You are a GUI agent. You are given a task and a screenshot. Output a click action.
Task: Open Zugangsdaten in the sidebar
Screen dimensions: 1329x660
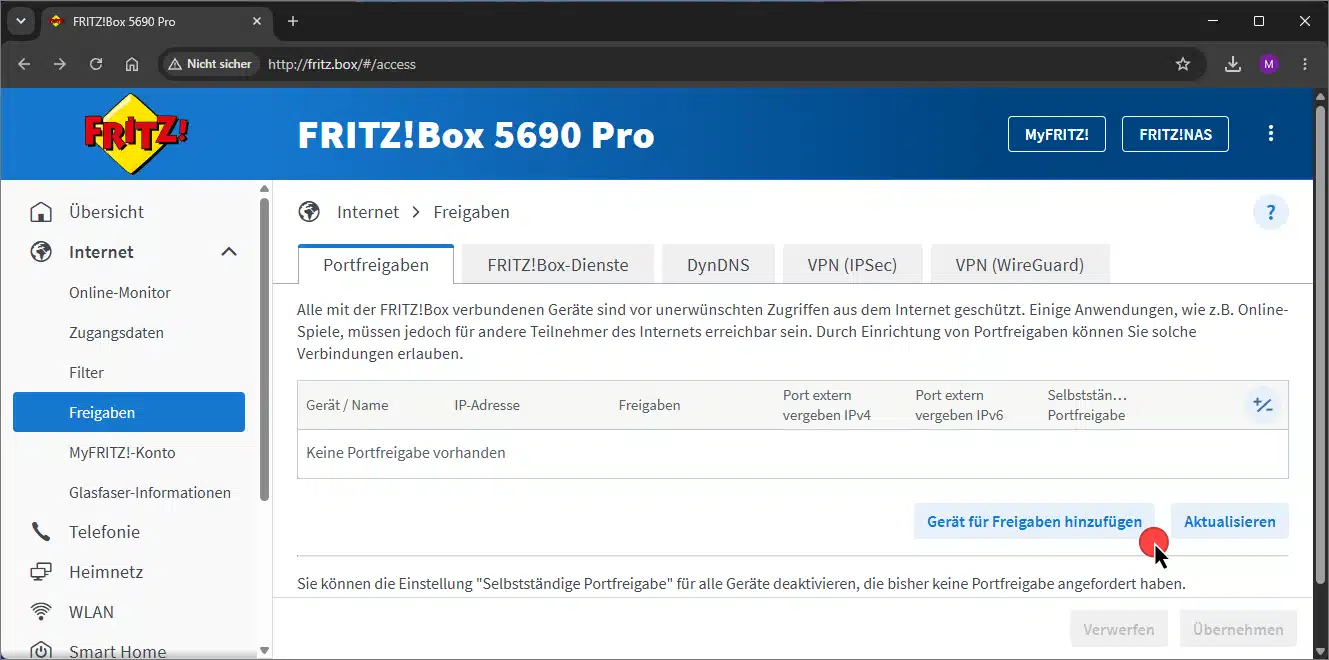116,333
